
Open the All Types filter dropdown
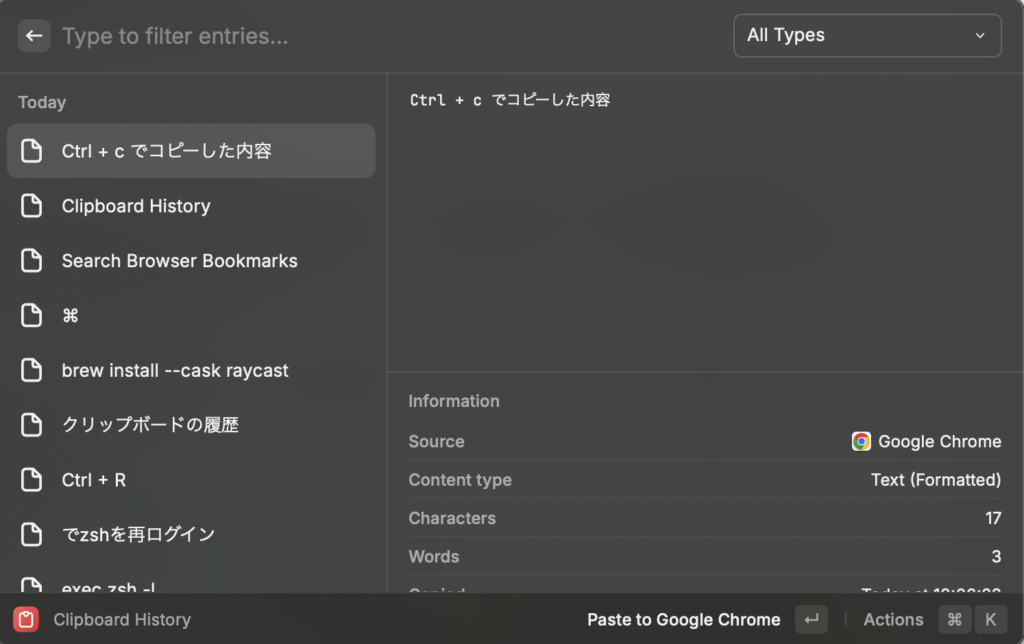click(866, 36)
